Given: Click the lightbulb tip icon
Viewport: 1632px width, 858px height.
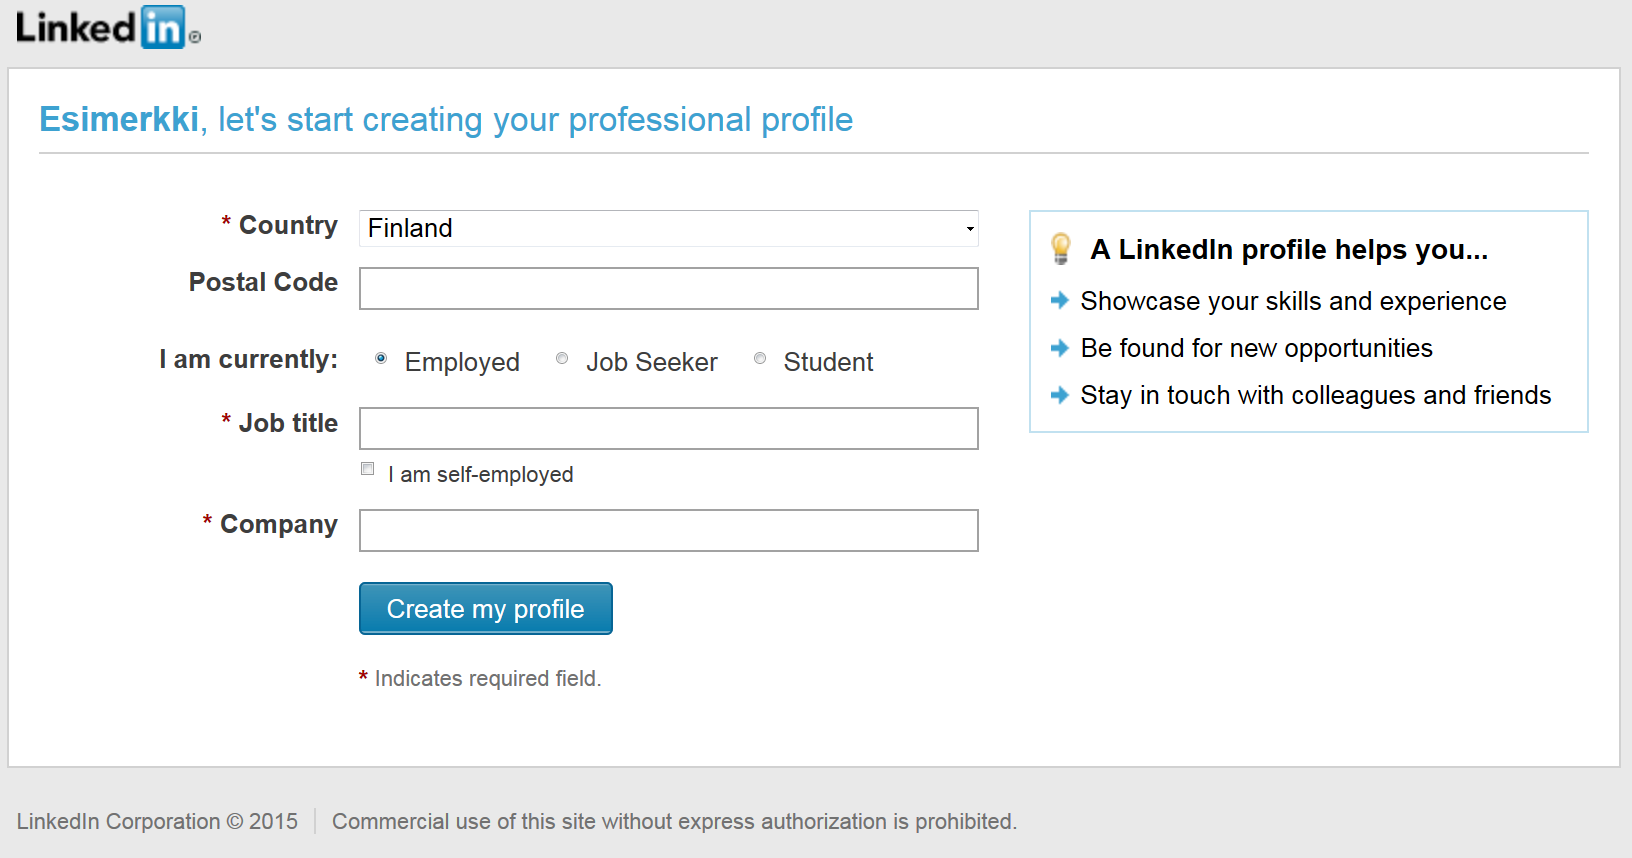Looking at the screenshot, I should [x=1061, y=248].
